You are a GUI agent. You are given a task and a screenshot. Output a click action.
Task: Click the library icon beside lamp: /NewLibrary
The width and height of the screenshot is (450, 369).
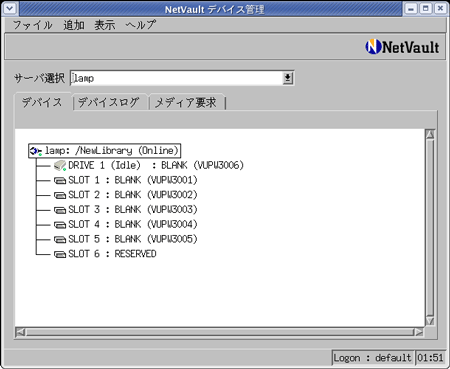(36, 151)
